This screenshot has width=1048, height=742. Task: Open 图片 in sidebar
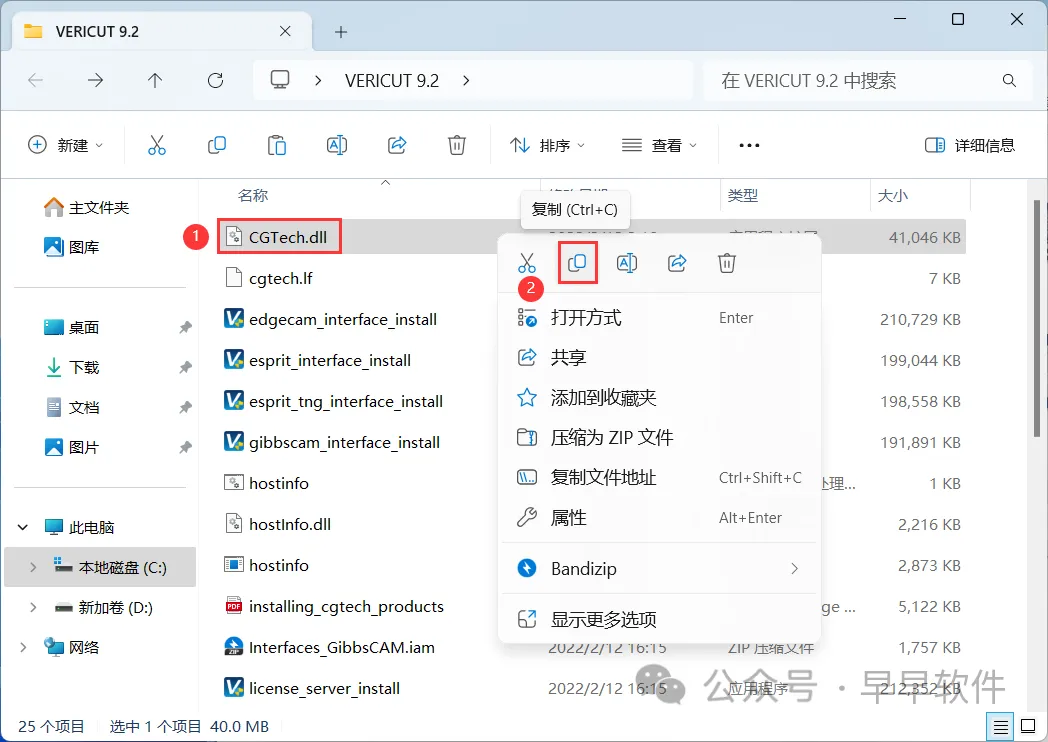pyautogui.click(x=72, y=447)
